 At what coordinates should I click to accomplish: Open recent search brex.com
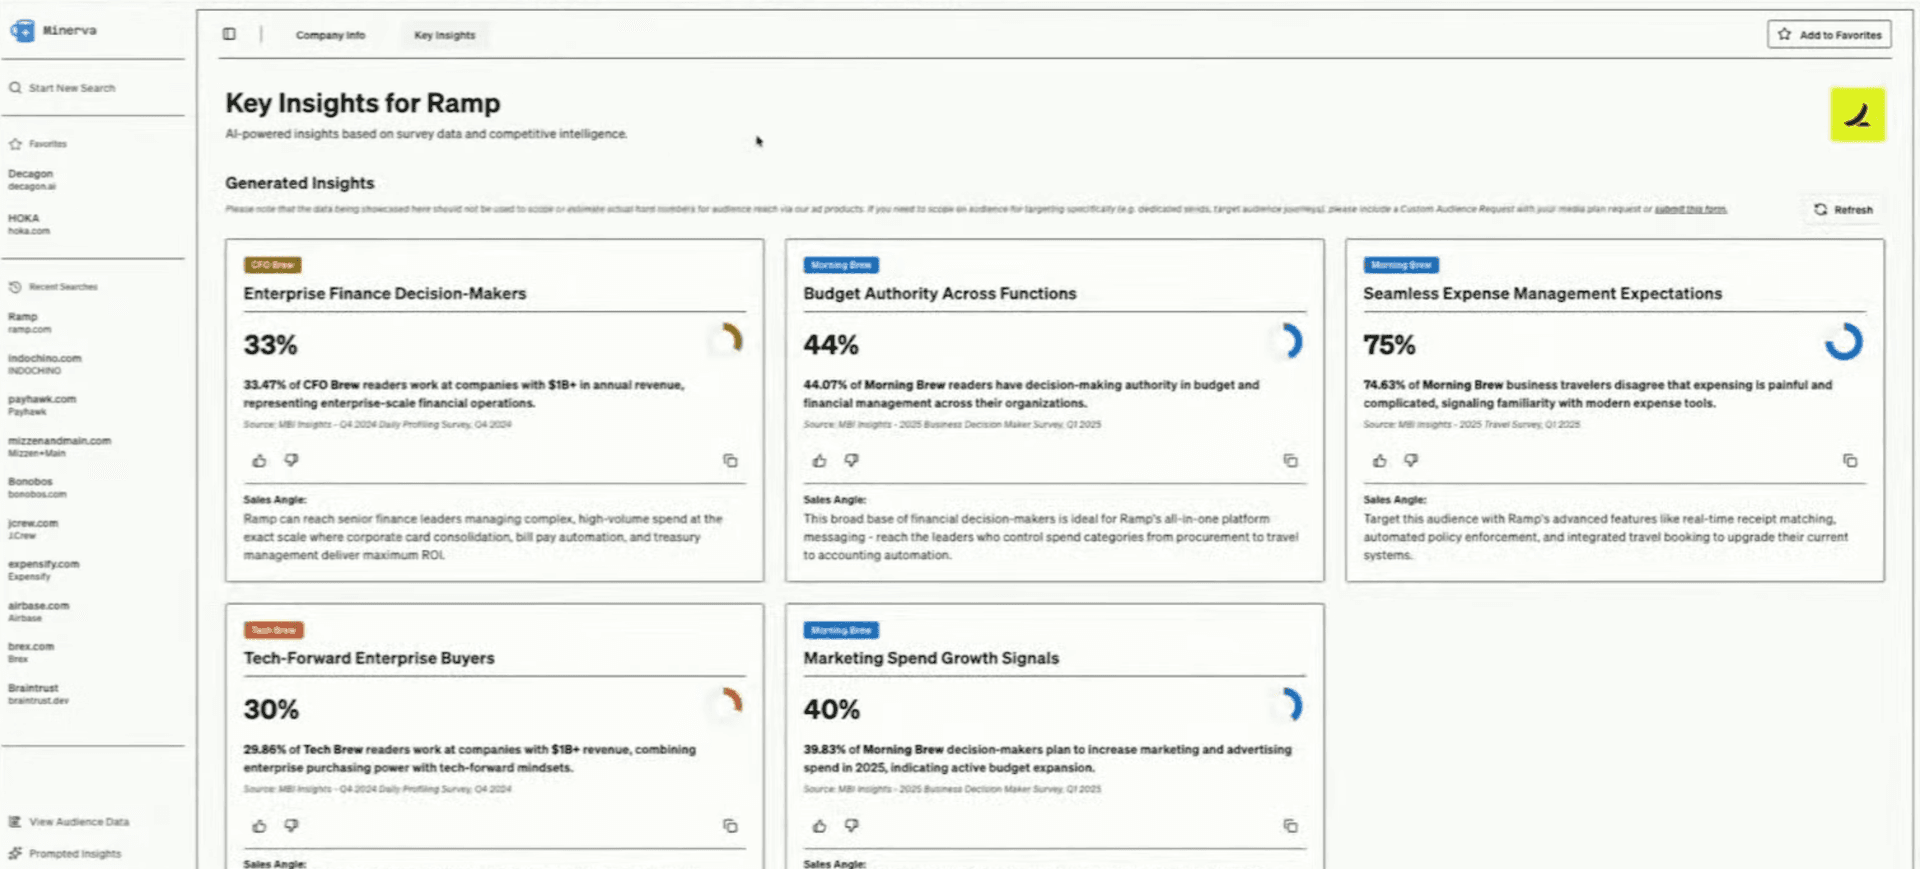tap(31, 653)
